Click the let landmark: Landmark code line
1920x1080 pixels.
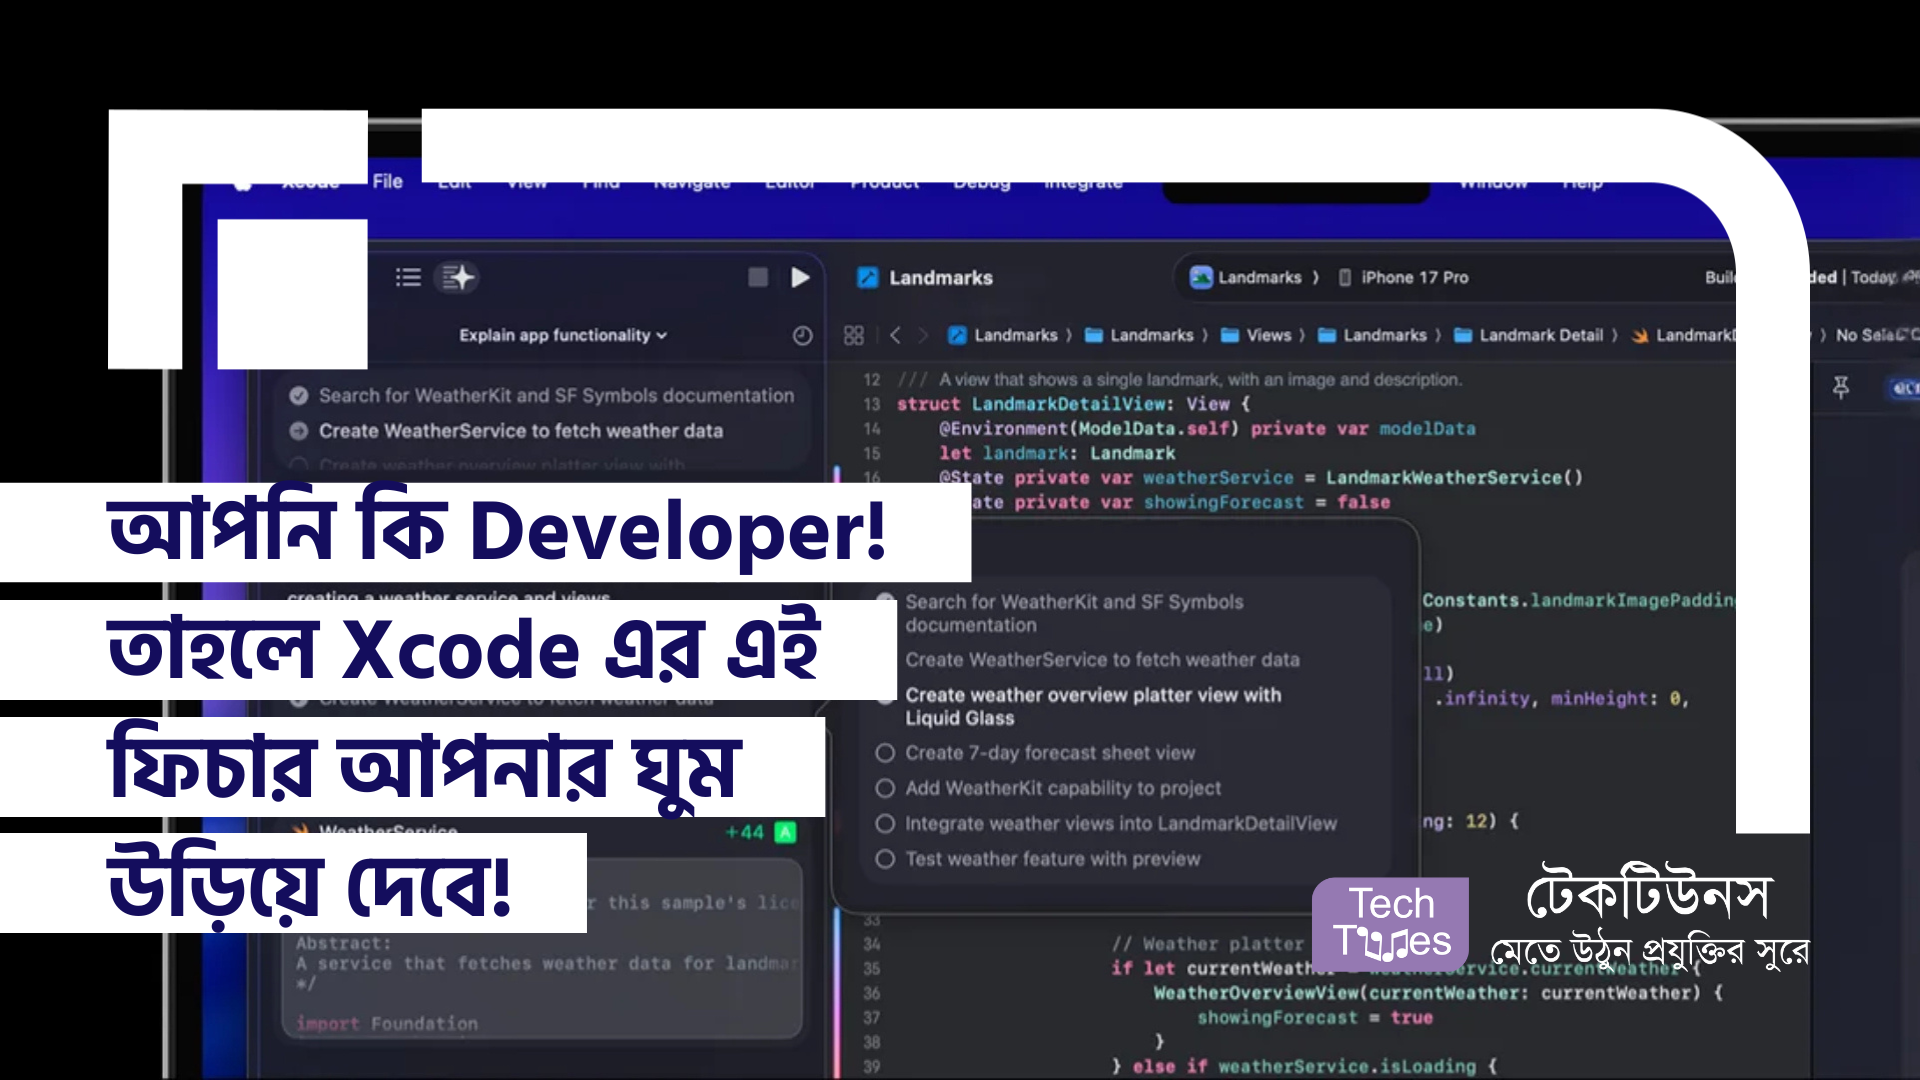[x=1057, y=453]
